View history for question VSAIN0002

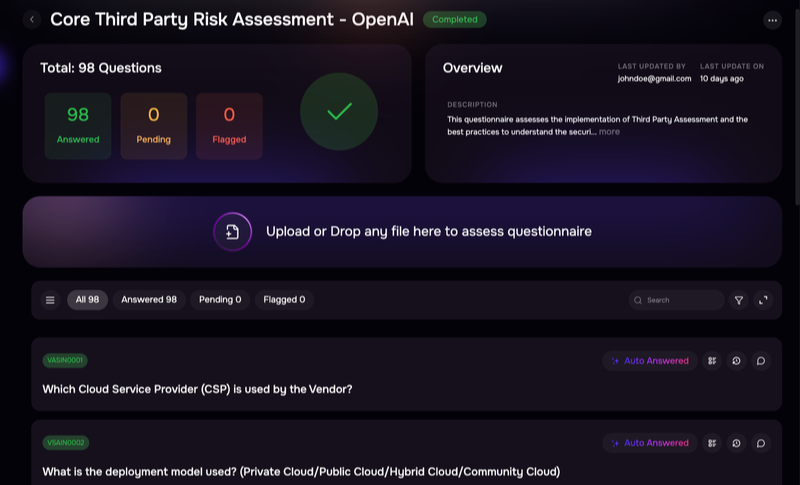[736, 443]
